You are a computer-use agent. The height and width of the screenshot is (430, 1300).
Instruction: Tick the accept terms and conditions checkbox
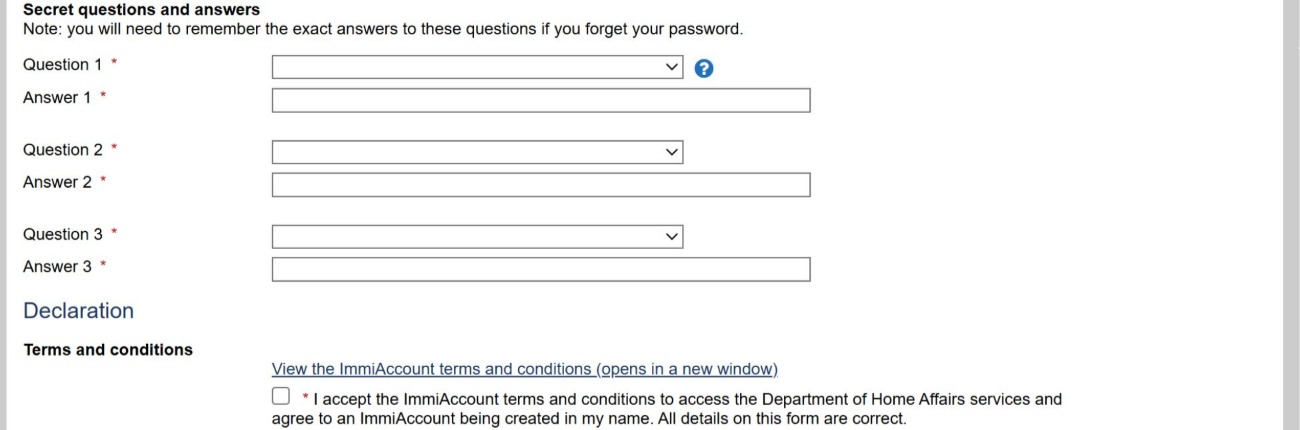click(x=281, y=398)
